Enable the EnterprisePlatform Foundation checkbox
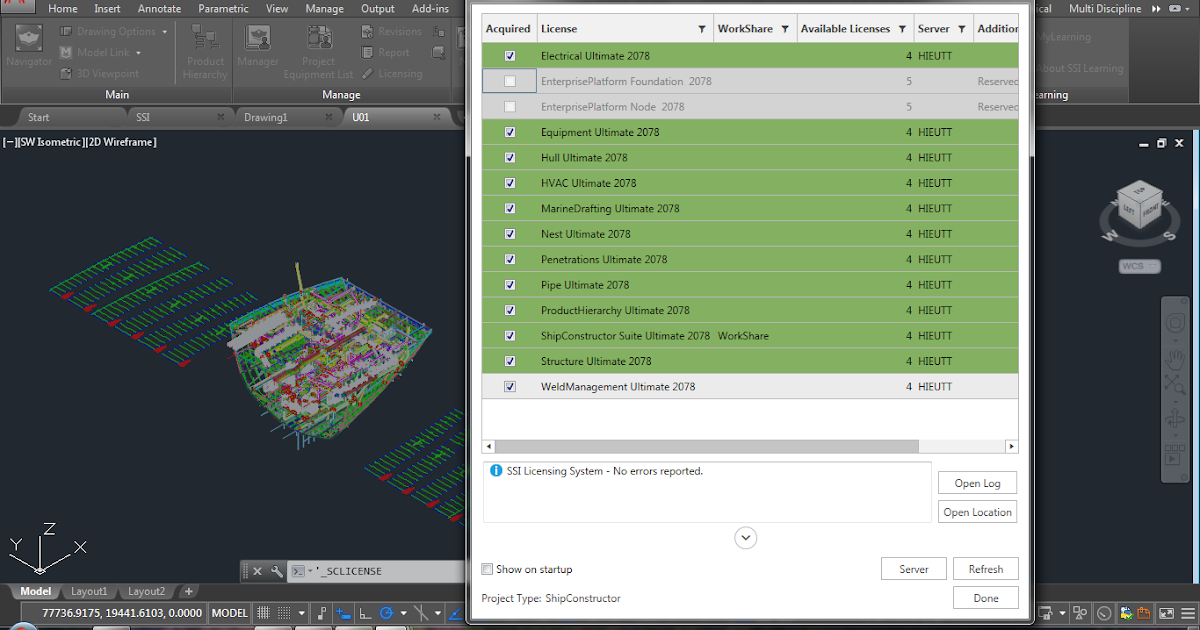This screenshot has width=1200, height=630. point(509,80)
